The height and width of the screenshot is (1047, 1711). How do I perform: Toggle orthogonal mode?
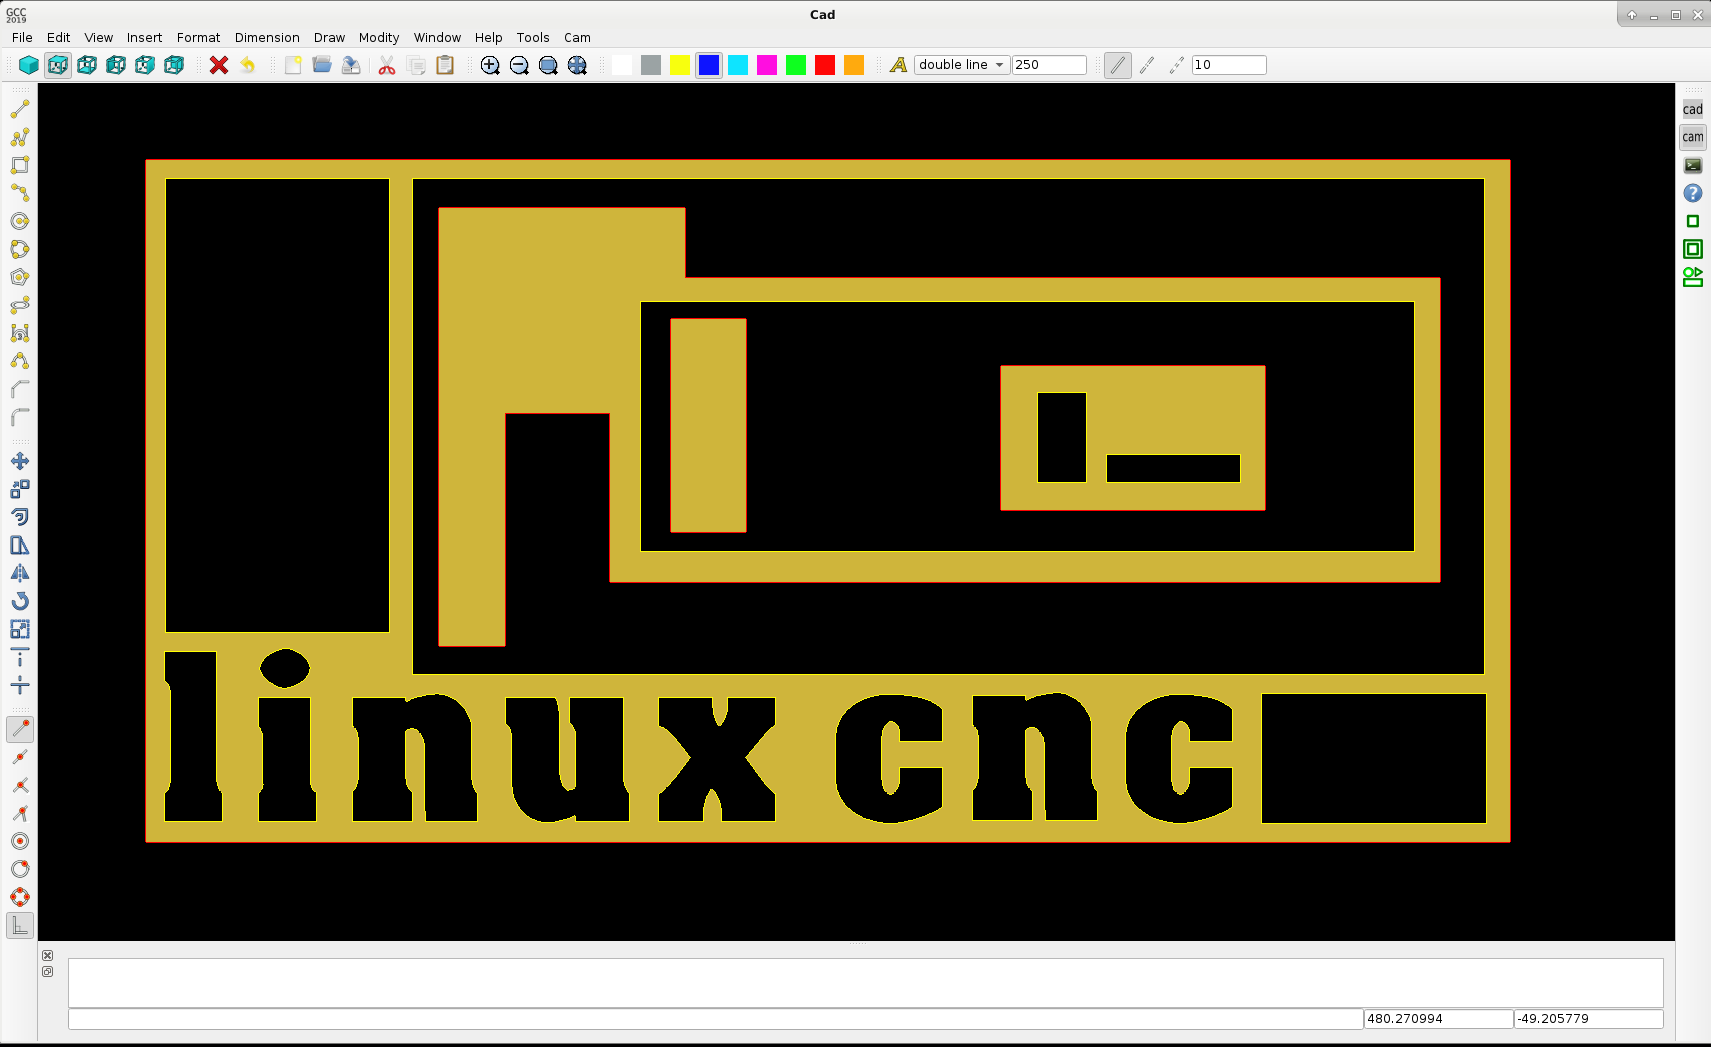(x=20, y=926)
